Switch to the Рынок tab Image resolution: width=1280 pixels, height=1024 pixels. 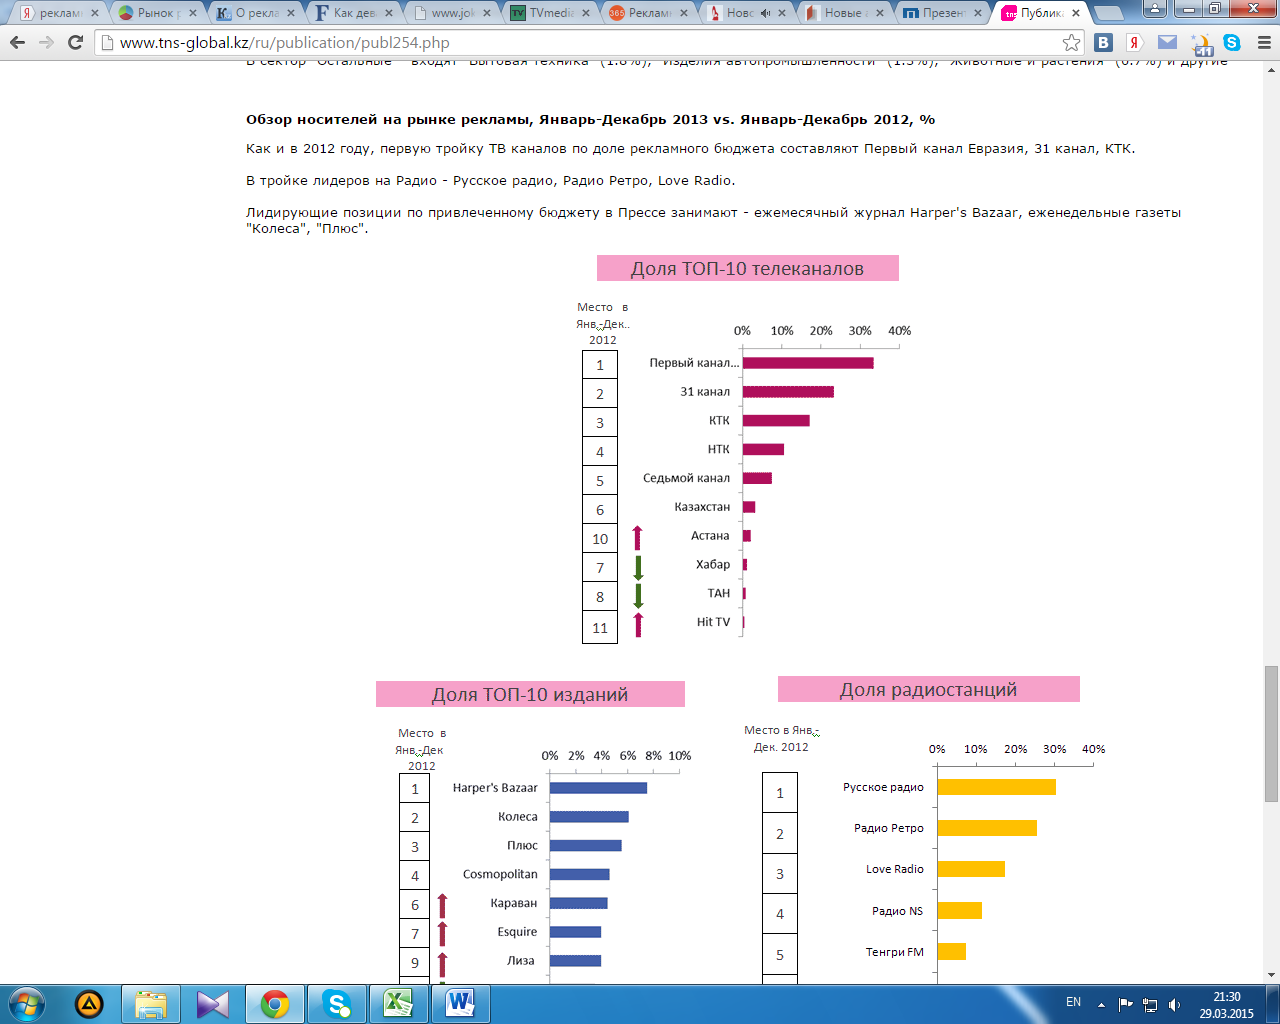coord(158,13)
